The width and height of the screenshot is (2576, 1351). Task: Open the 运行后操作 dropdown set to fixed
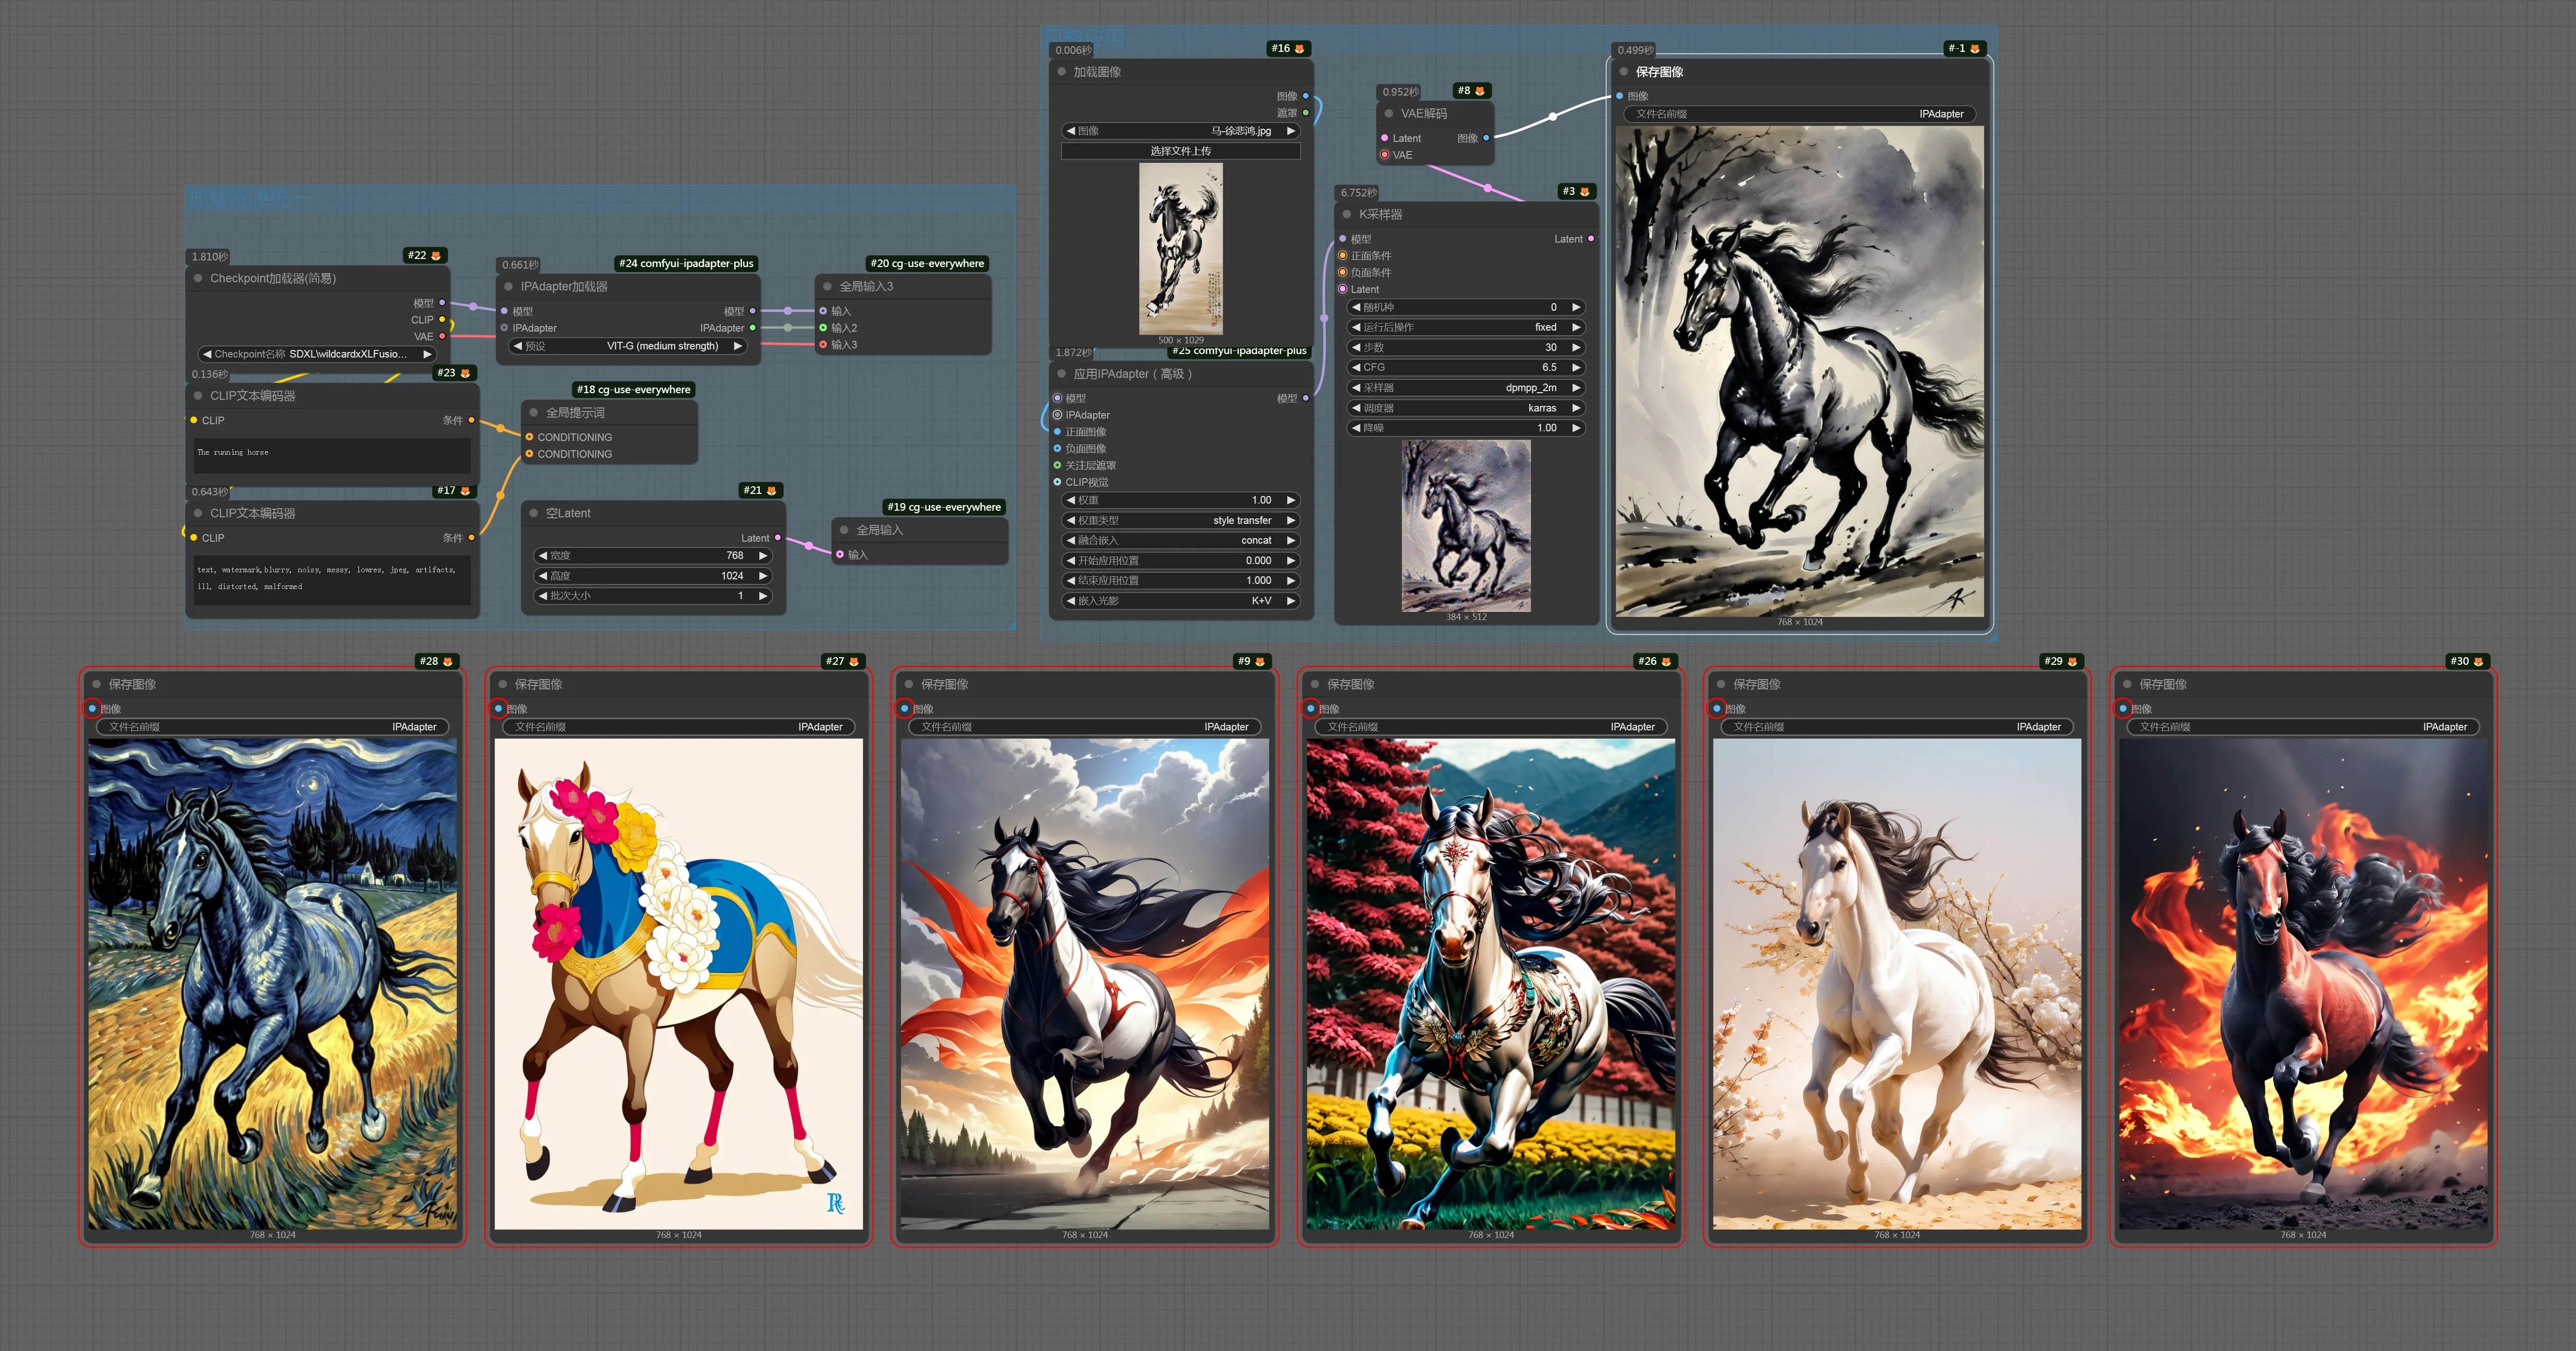[1467, 328]
